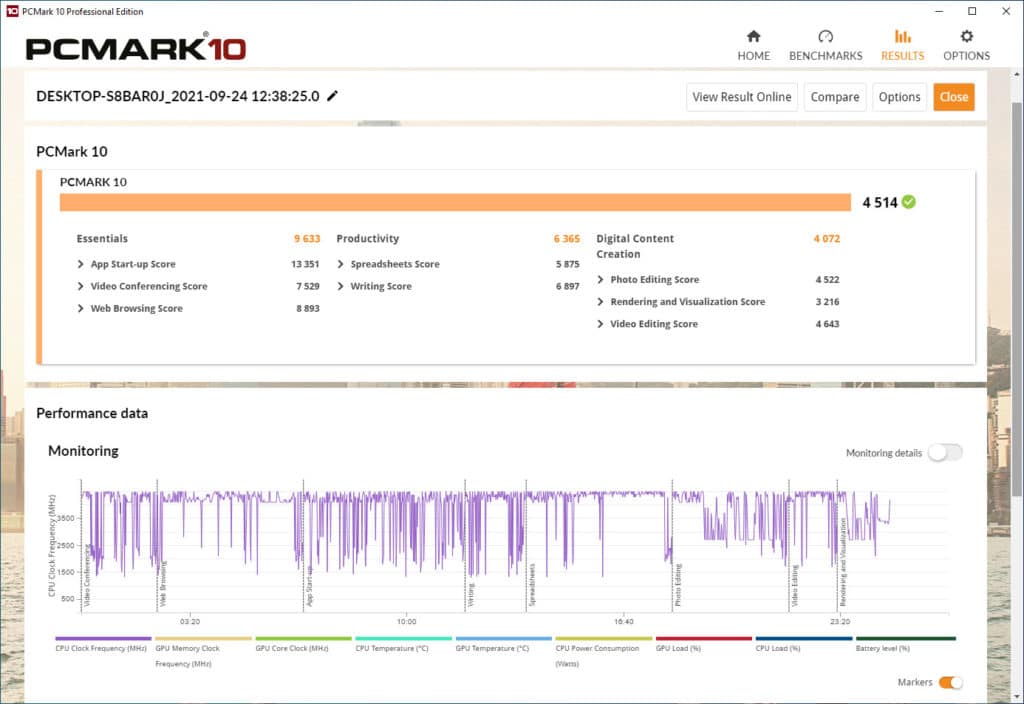
Task: Click the App Start-up value 13 351
Action: point(305,264)
